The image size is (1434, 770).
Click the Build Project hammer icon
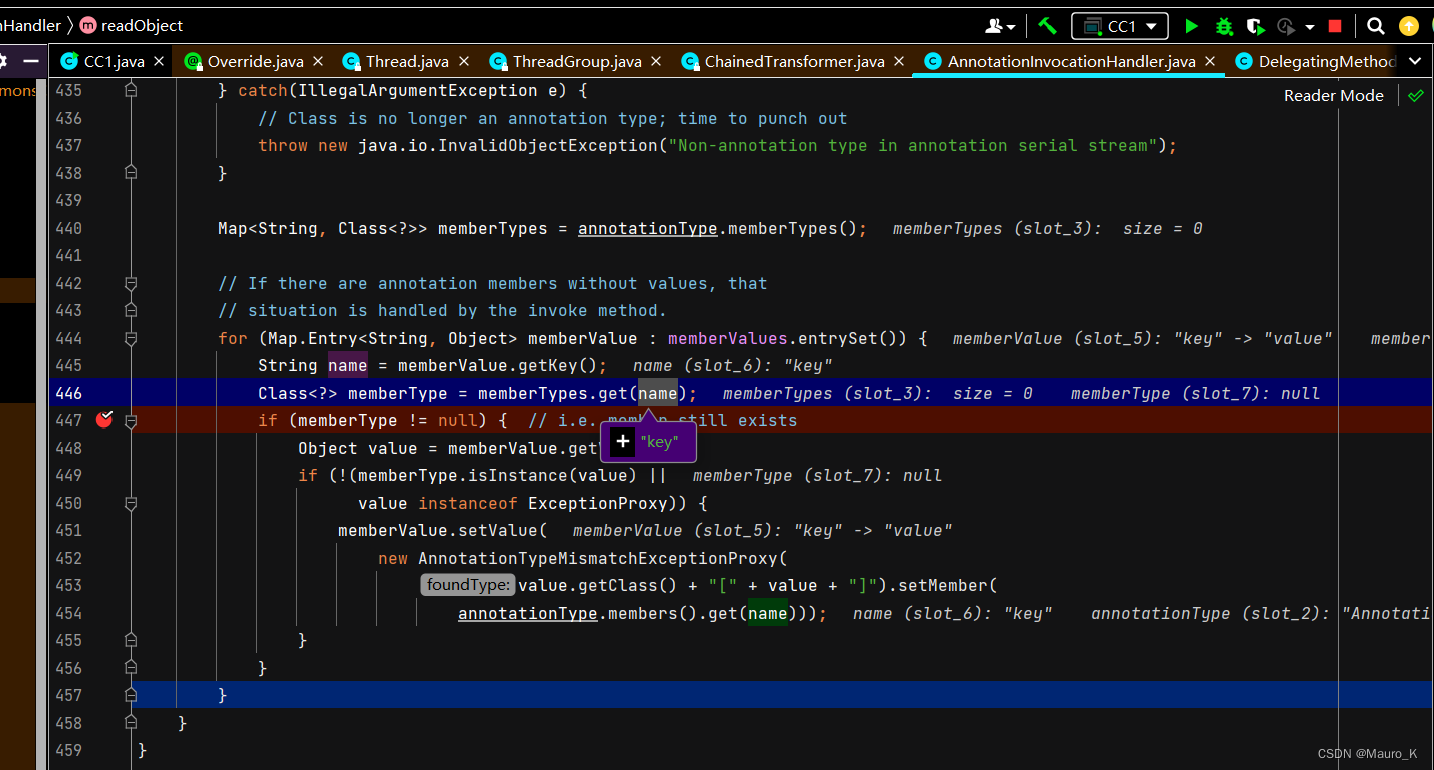click(x=1047, y=26)
